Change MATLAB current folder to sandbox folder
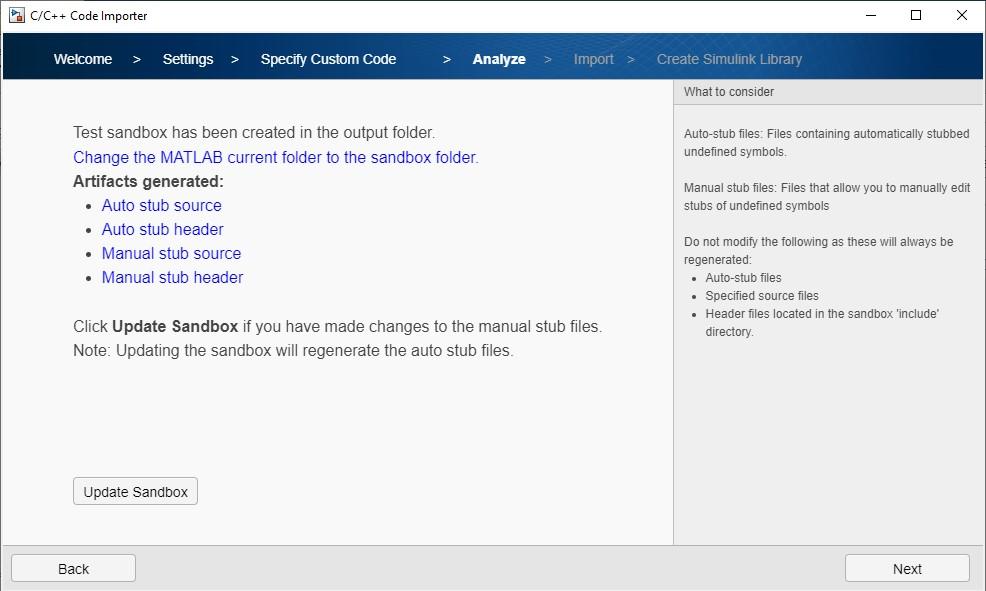 point(276,157)
